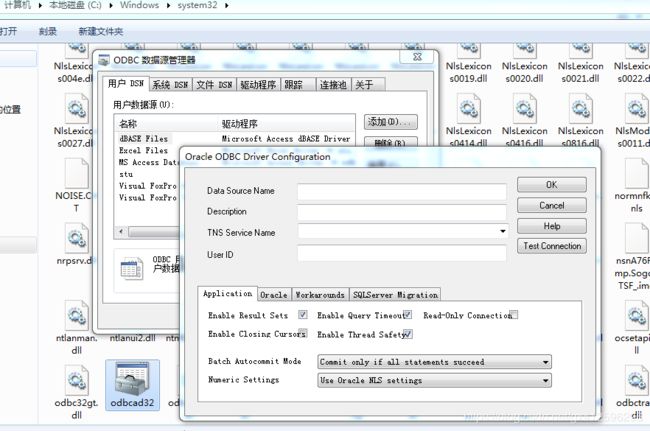Viewport: 650px width, 431px height.
Task: Select the odbc32gt.dll file icon
Action: 76,379
